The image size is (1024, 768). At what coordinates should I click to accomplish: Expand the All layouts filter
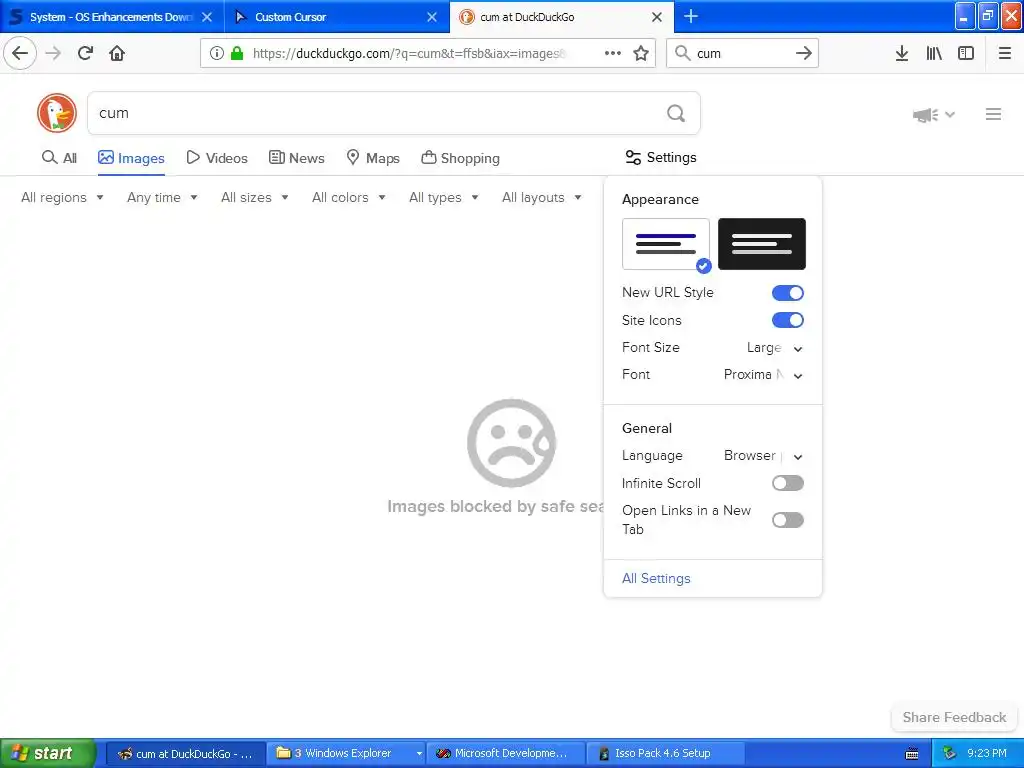coord(541,197)
